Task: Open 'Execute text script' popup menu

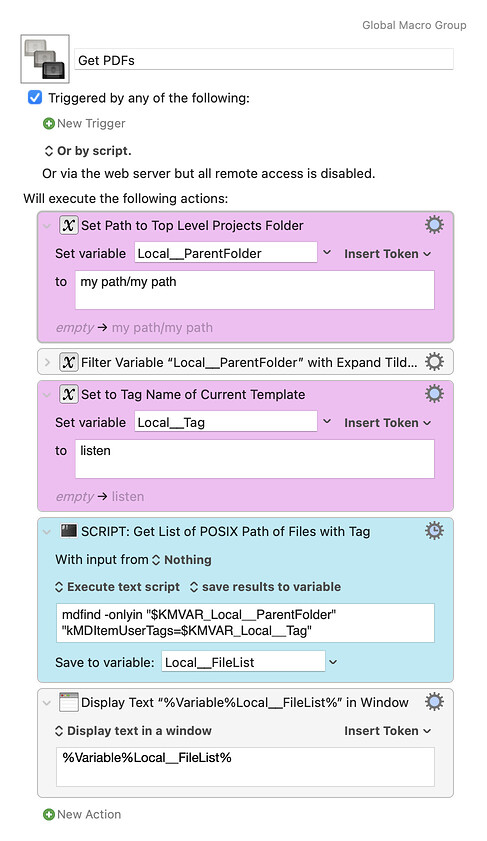Action: coord(117,587)
